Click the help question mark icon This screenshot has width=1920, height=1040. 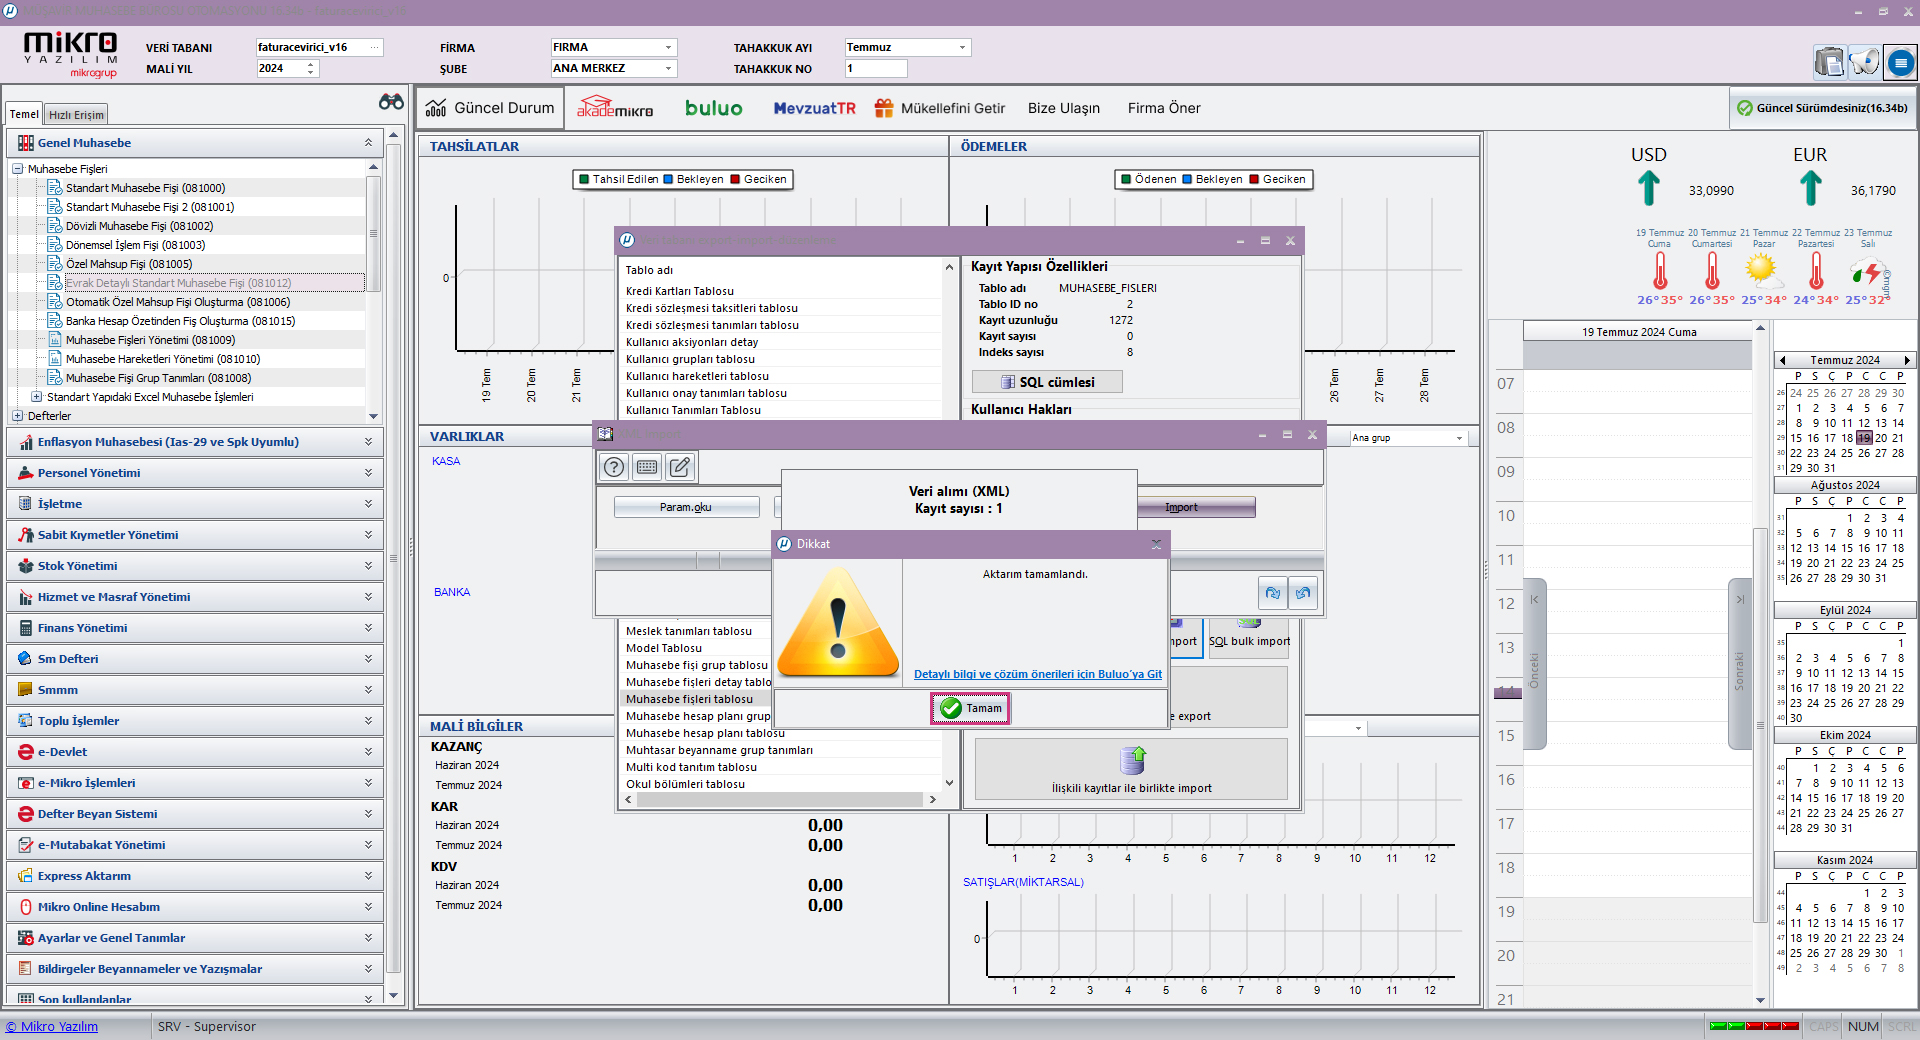pos(614,467)
